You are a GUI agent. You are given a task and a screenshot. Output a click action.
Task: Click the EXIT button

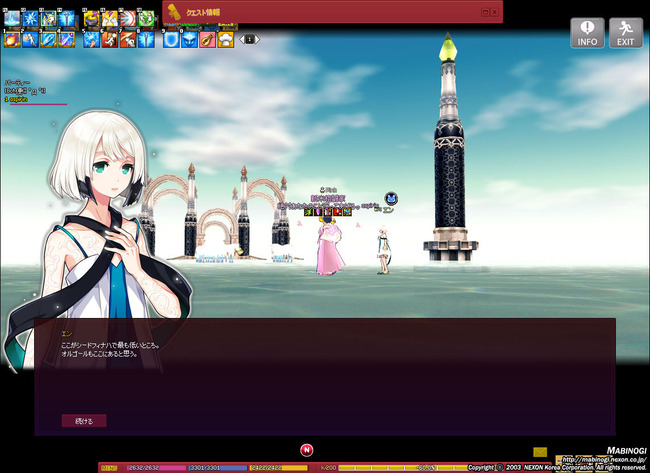pyautogui.click(x=626, y=33)
